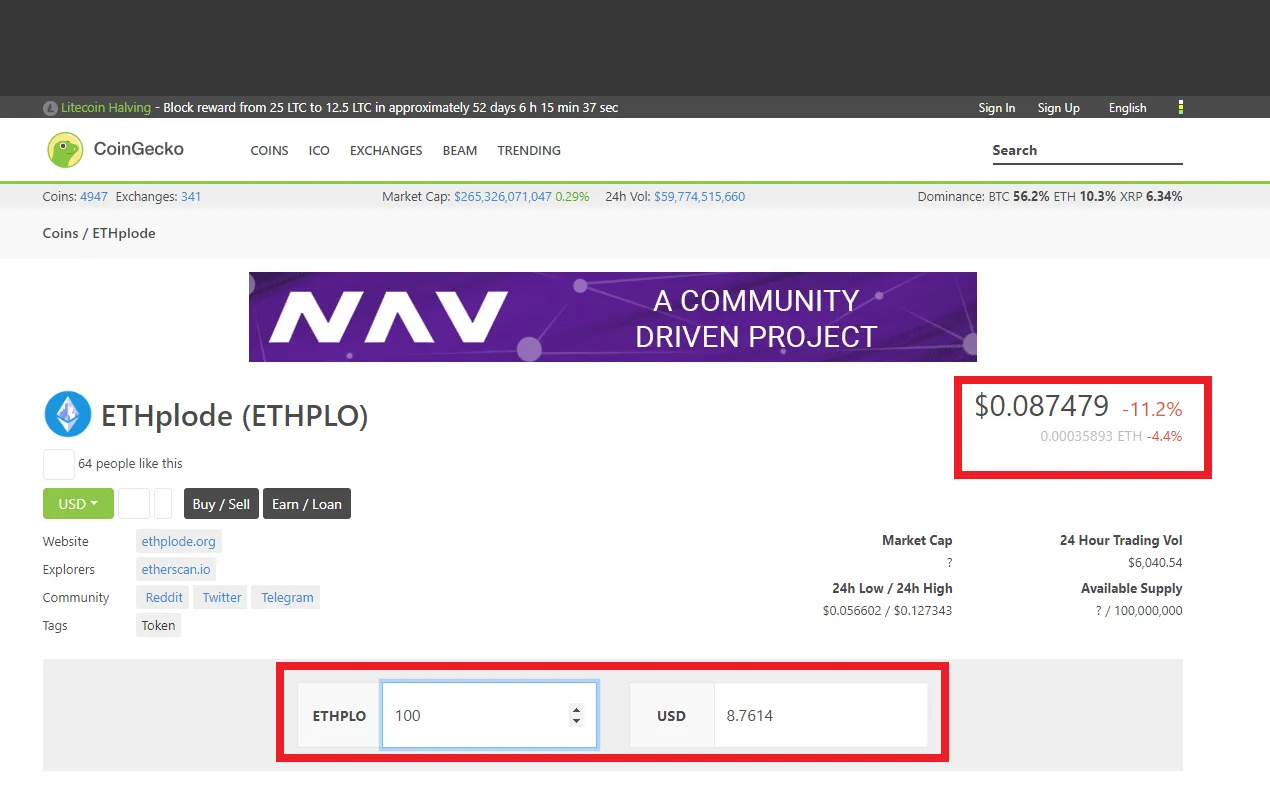This screenshot has width=1270, height=786.
Task: Click the 24h Vol value $59,774,515,660
Action: coord(700,197)
